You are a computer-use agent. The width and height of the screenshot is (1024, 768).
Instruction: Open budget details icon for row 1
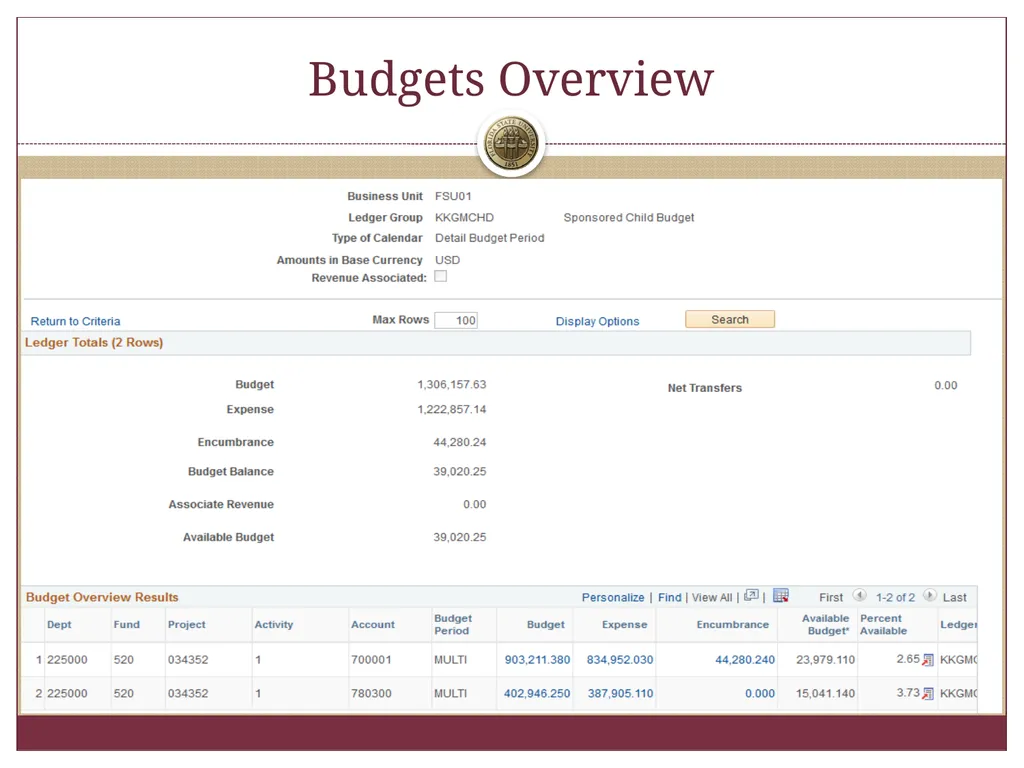pos(927,660)
